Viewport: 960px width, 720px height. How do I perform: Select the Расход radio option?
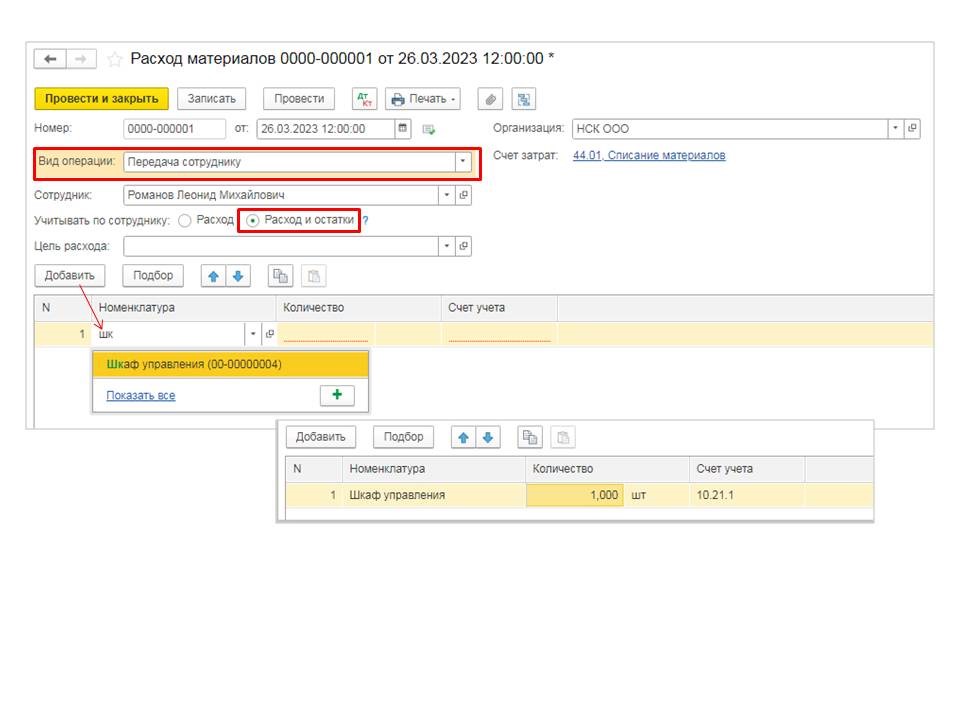(x=185, y=220)
